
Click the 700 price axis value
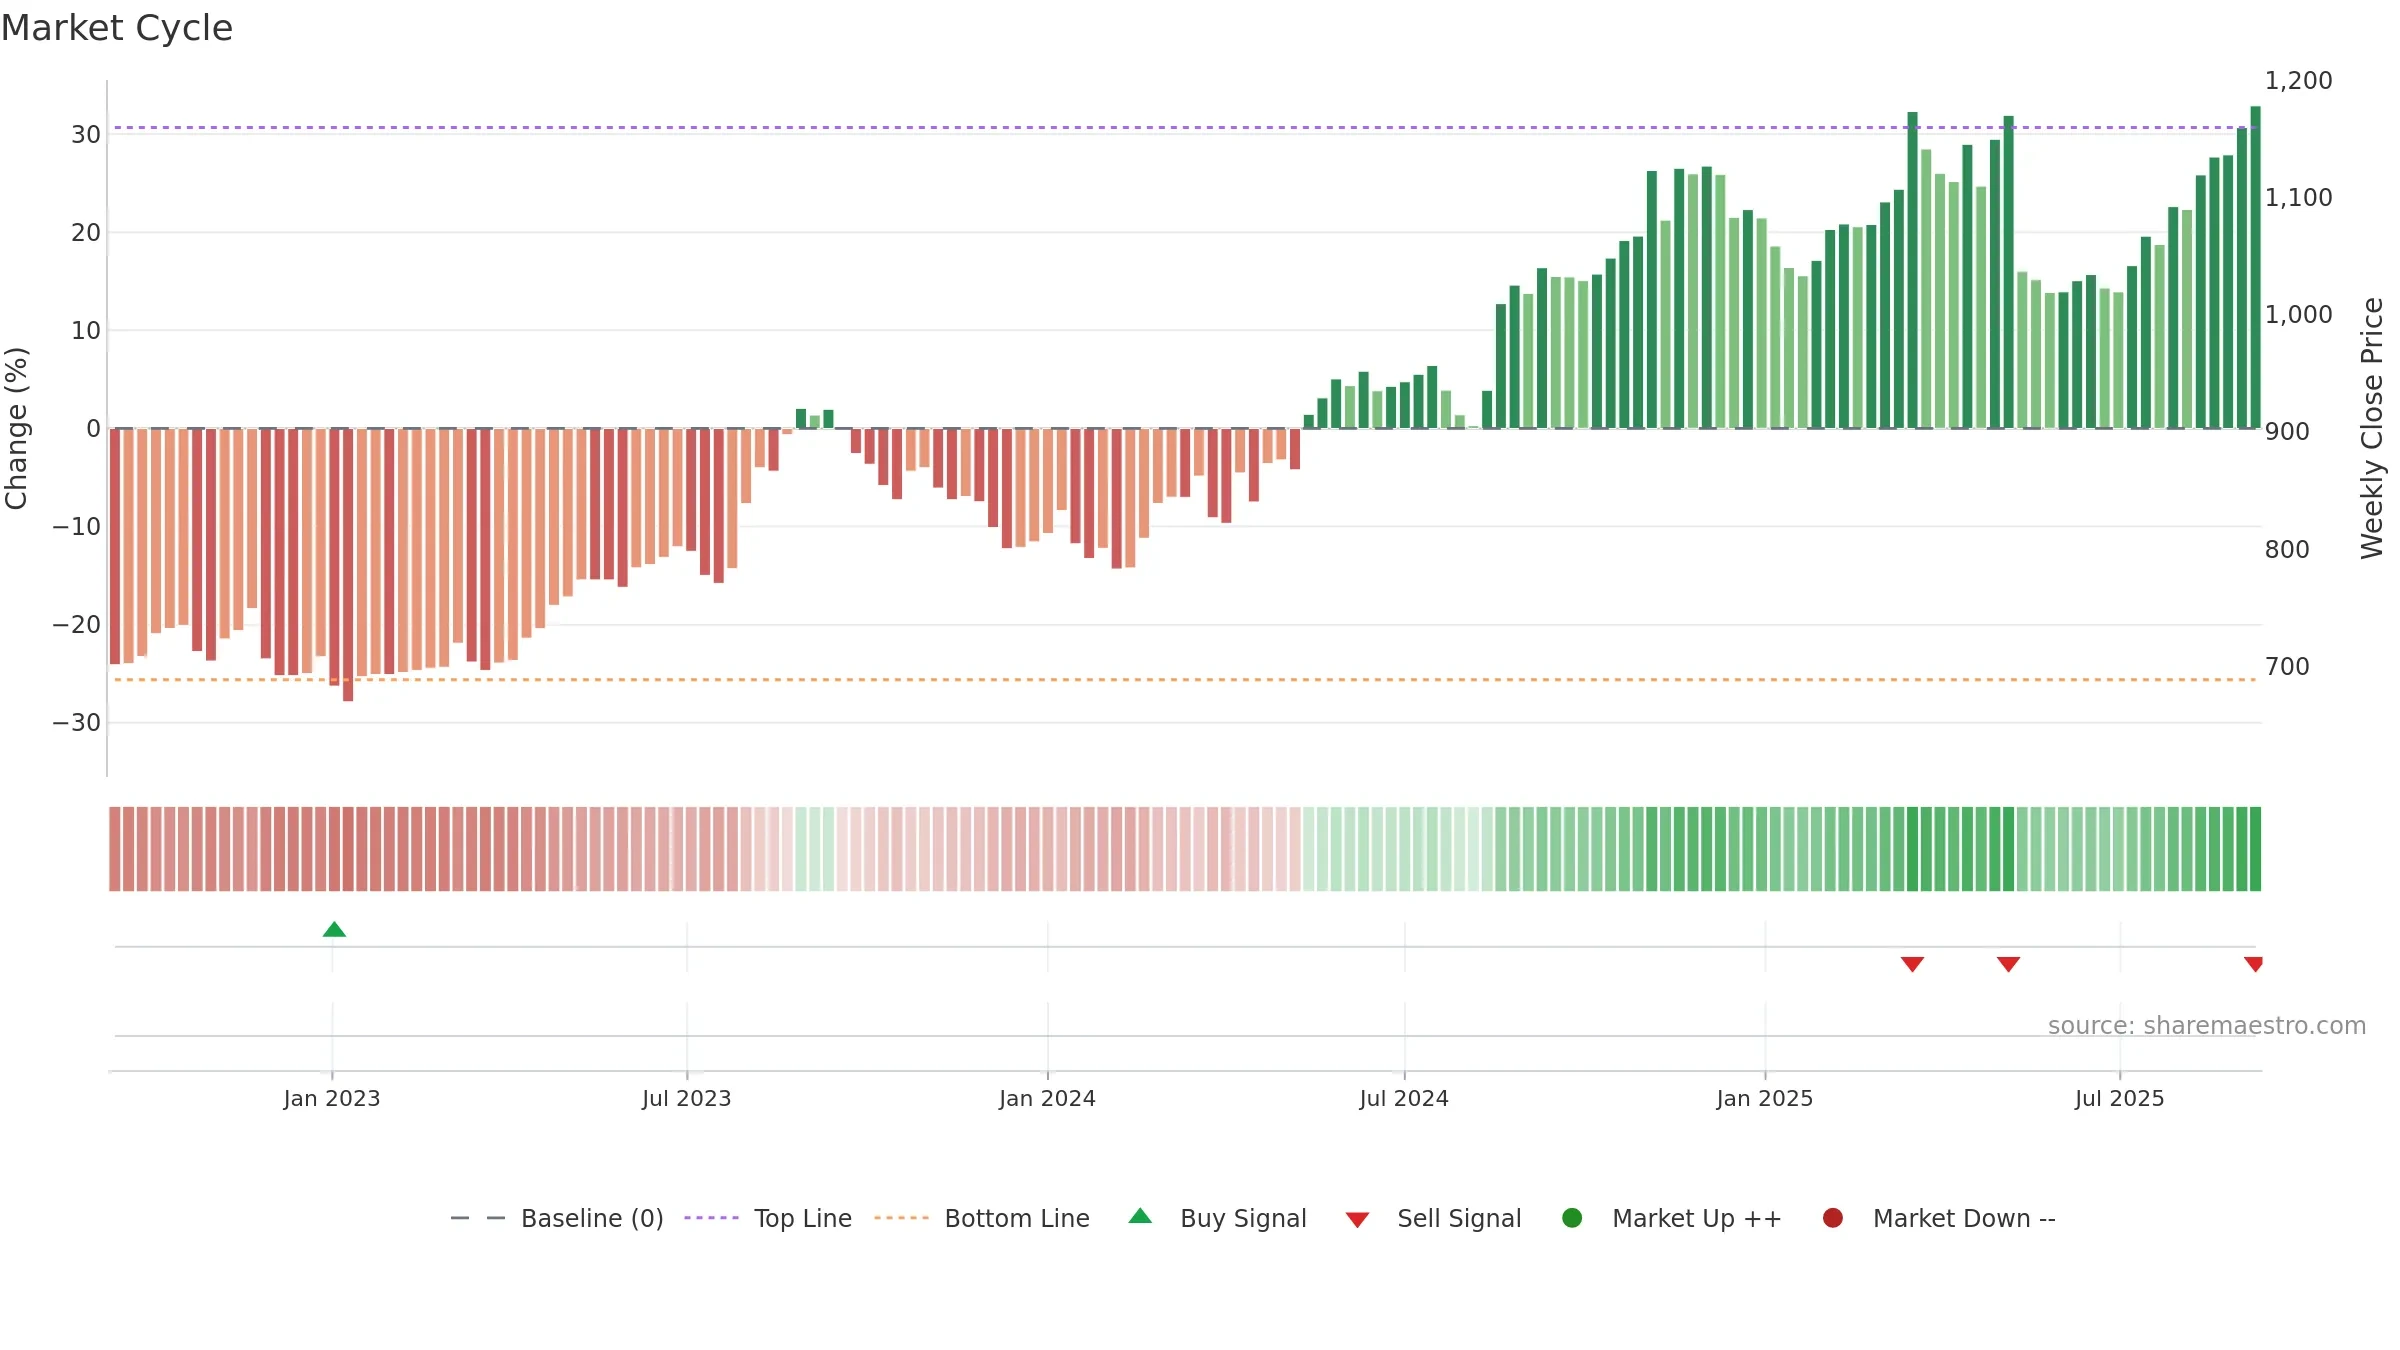click(x=2287, y=667)
